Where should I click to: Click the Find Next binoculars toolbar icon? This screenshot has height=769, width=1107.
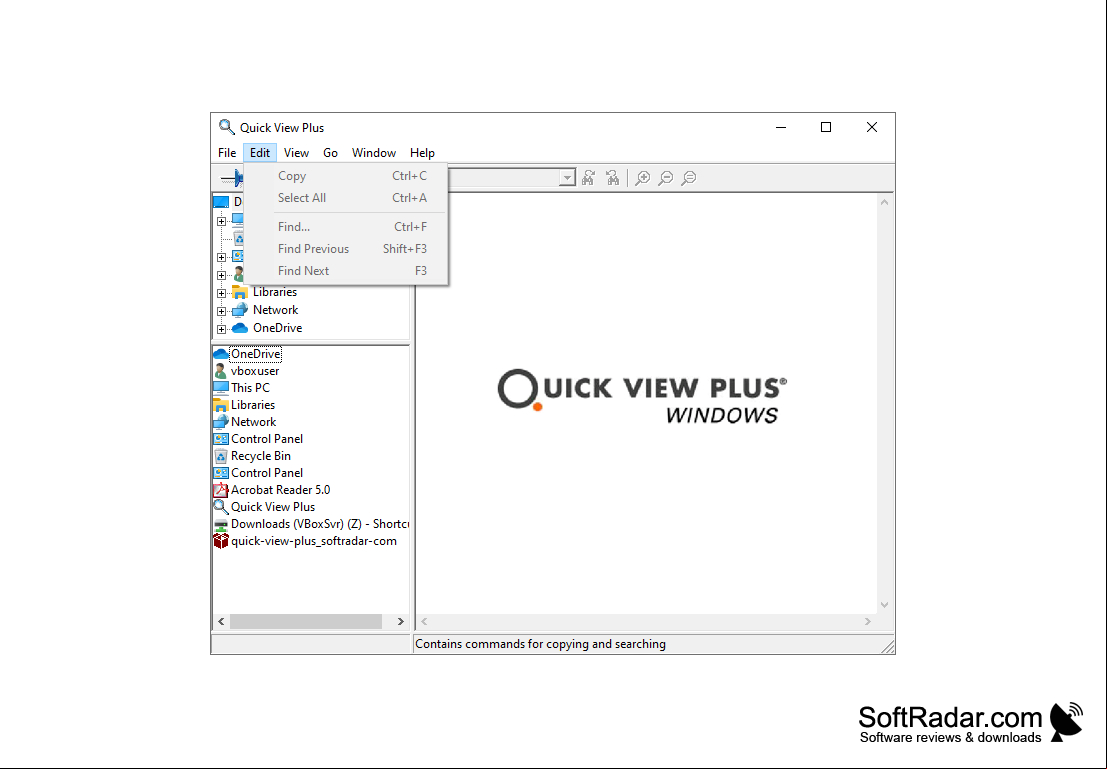pyautogui.click(x=588, y=178)
